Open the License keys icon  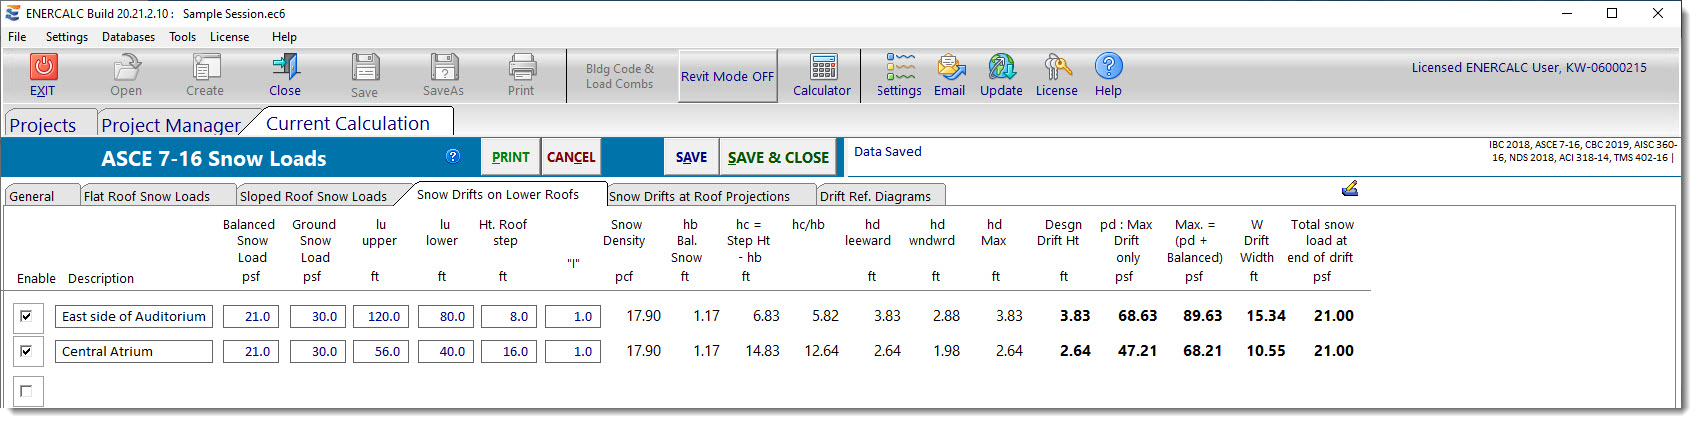(1056, 68)
